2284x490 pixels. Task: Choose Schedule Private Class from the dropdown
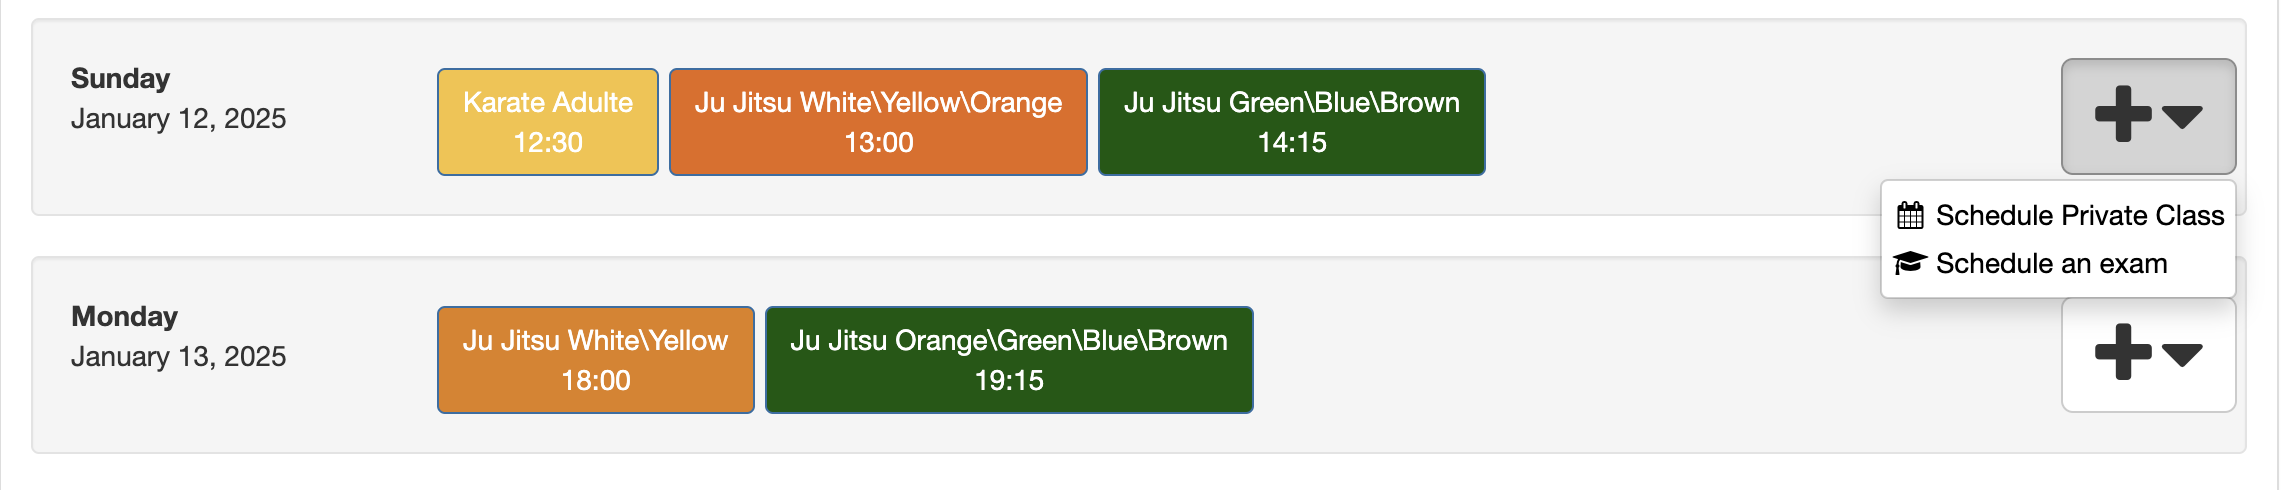point(2079,215)
